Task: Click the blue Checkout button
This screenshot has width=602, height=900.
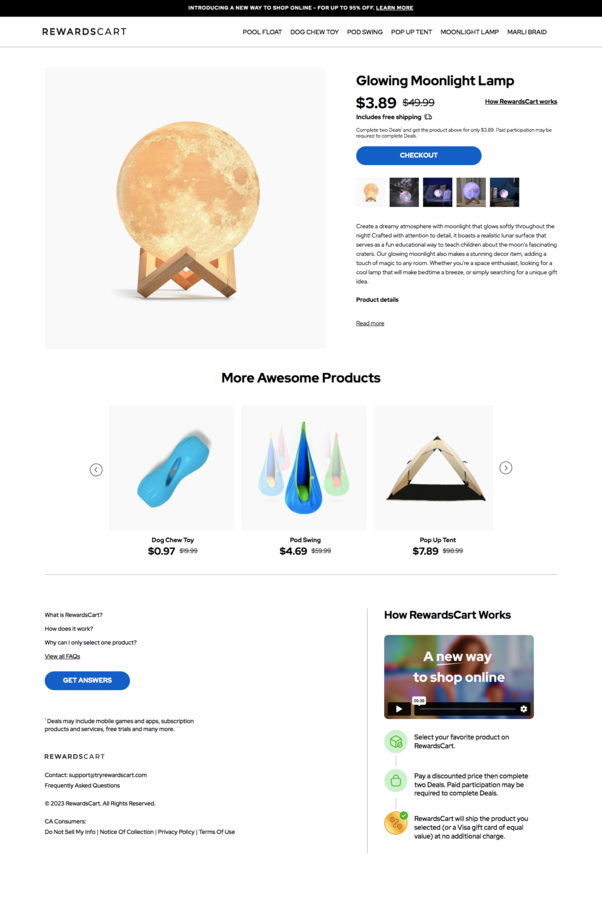Action: point(418,156)
